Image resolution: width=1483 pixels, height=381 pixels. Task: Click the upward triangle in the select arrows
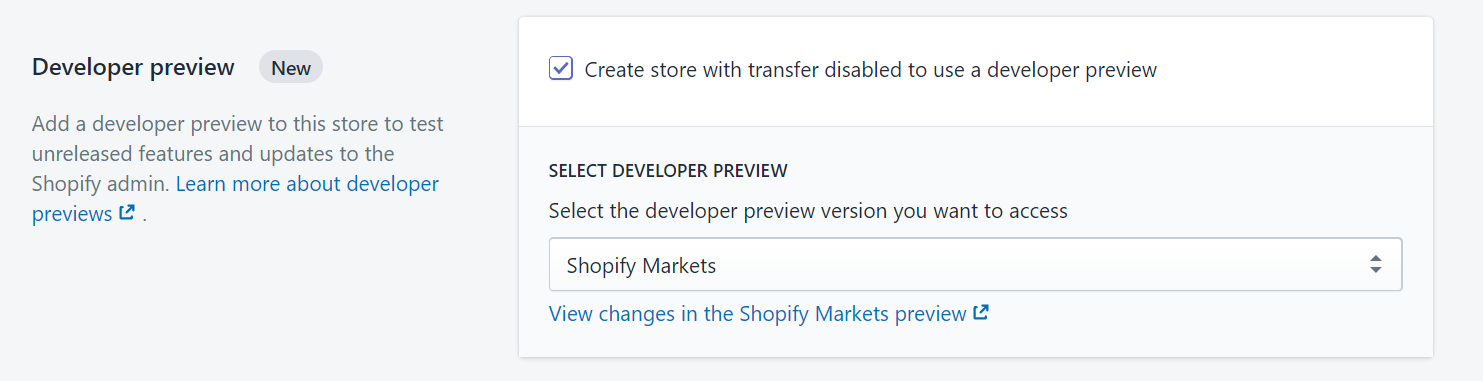(x=1375, y=259)
